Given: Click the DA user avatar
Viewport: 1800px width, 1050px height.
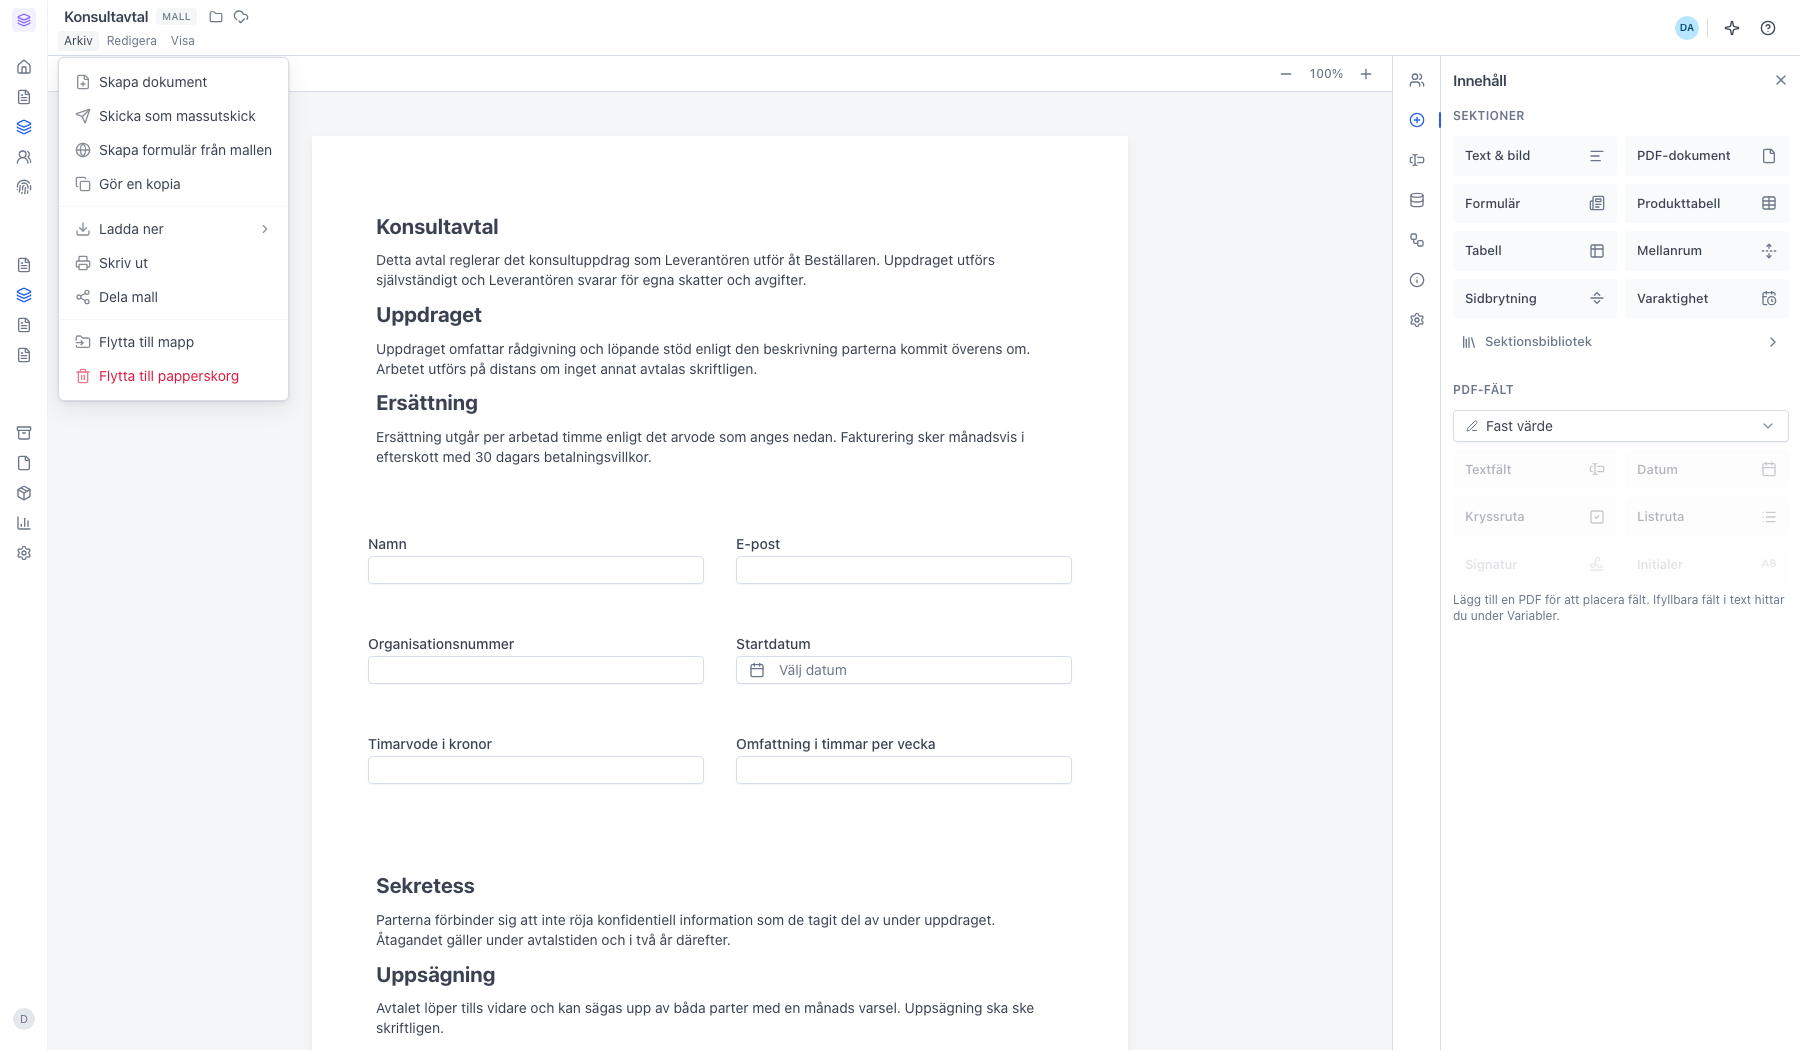Looking at the screenshot, I should pos(1687,28).
